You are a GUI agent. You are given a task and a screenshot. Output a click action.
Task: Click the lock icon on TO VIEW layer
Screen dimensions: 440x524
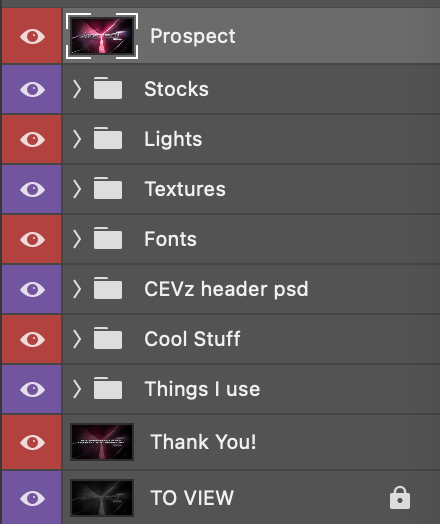(400, 498)
